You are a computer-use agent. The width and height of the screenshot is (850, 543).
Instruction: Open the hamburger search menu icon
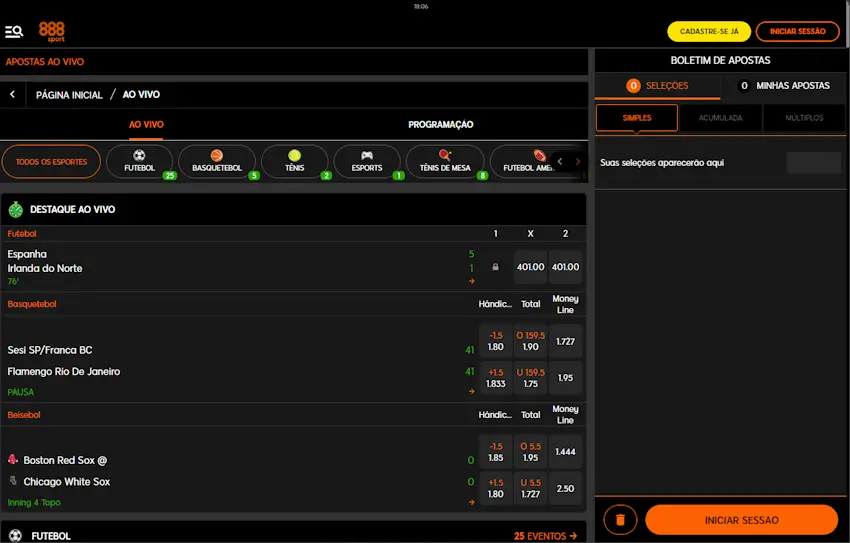click(14, 32)
